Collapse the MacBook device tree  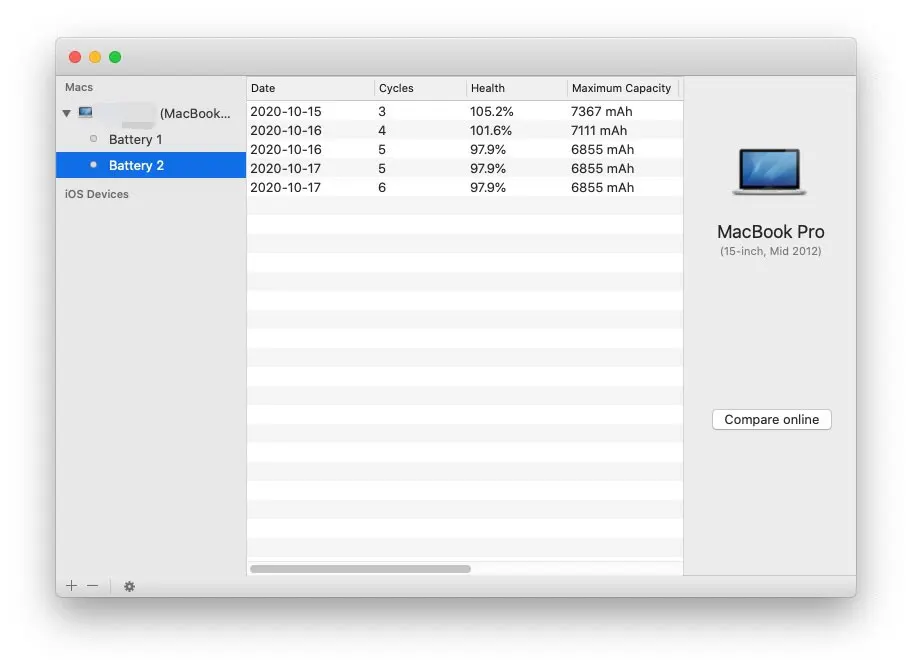click(66, 113)
